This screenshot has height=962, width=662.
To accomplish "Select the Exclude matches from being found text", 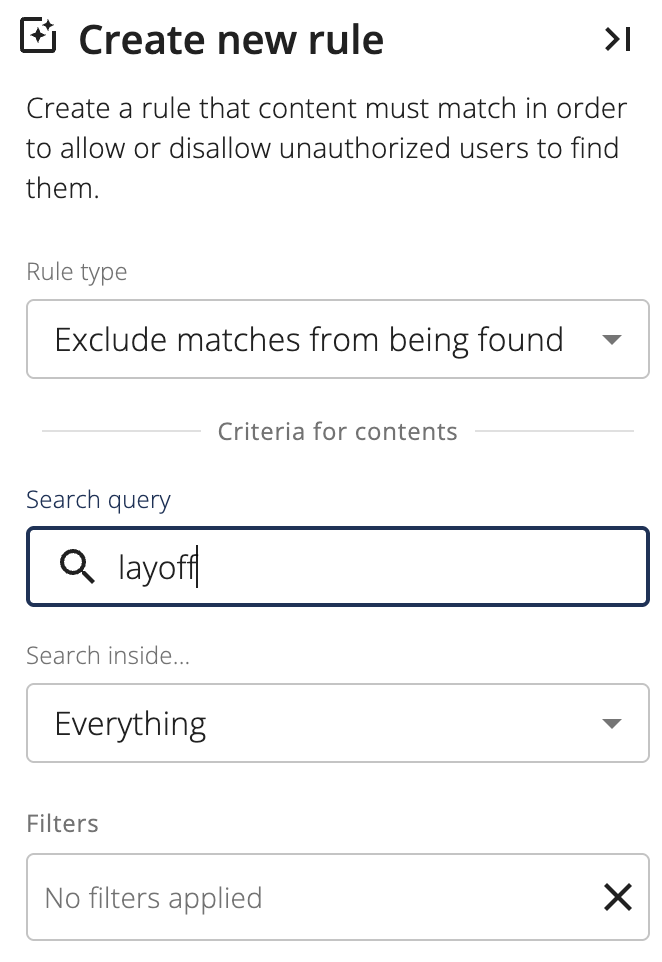I will coord(309,340).
